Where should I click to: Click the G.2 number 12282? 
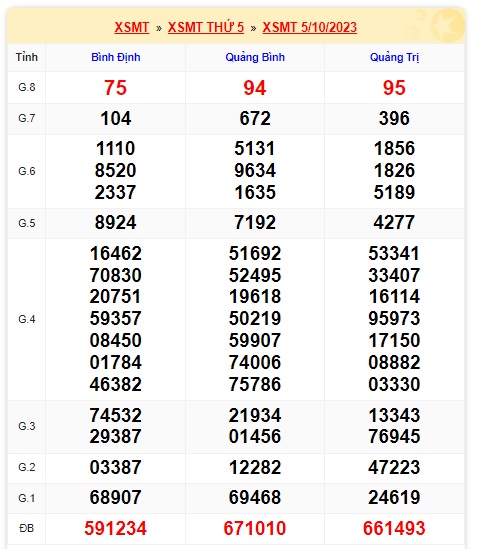[255, 467]
